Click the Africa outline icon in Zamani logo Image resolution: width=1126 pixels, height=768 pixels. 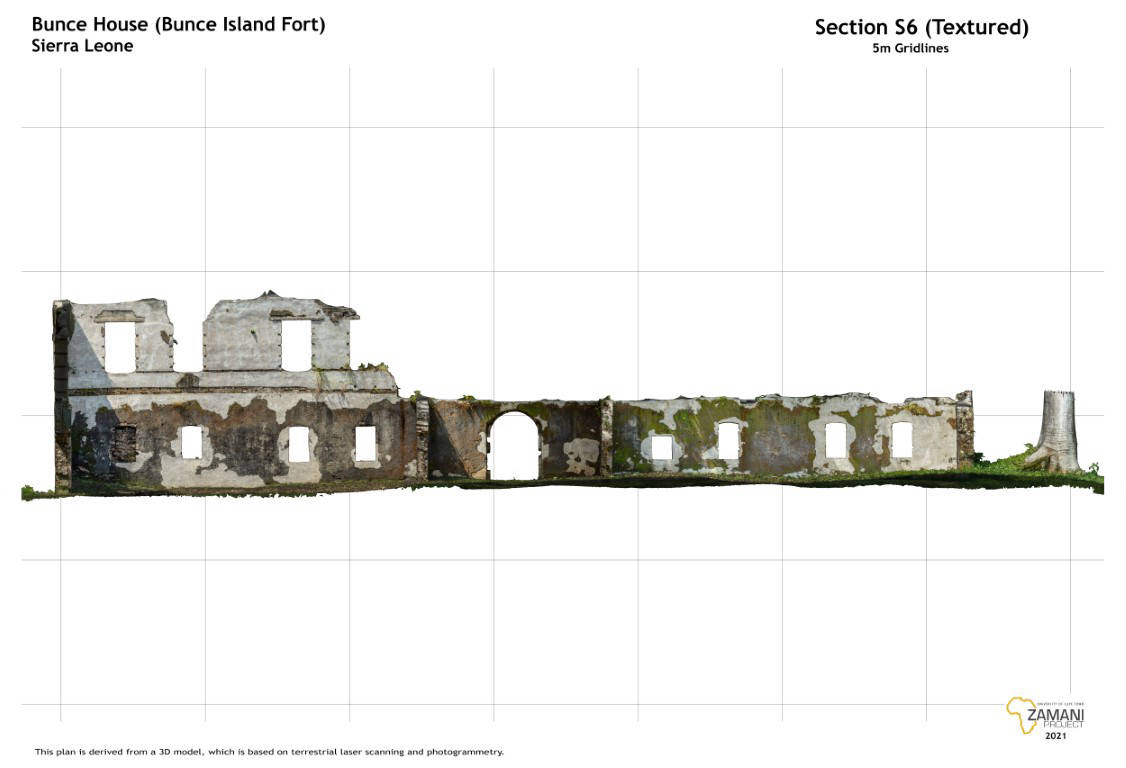coord(1021,714)
